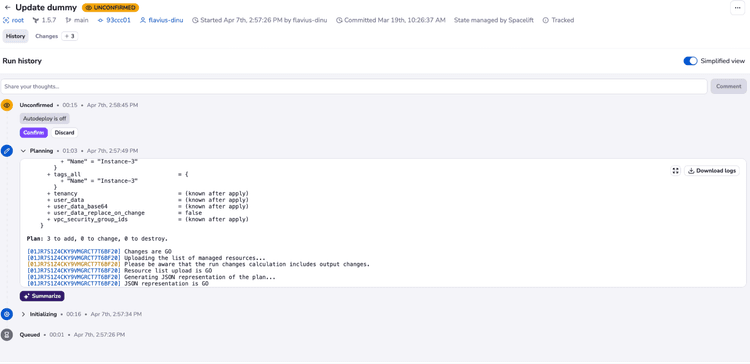Open the three-dot more options menu
Screen dimensions: 750x364
pyautogui.click(x=737, y=8)
